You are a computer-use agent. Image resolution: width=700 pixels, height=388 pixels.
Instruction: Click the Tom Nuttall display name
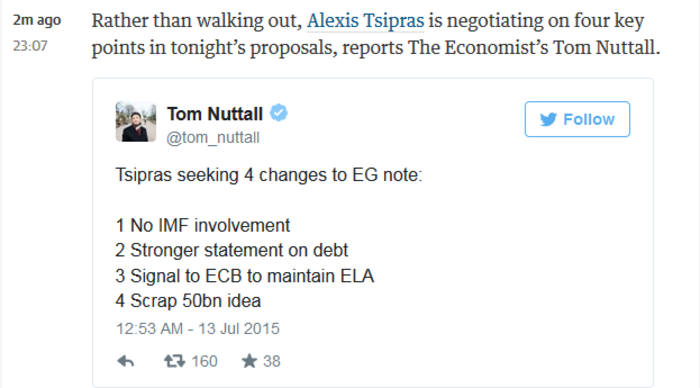(215, 114)
